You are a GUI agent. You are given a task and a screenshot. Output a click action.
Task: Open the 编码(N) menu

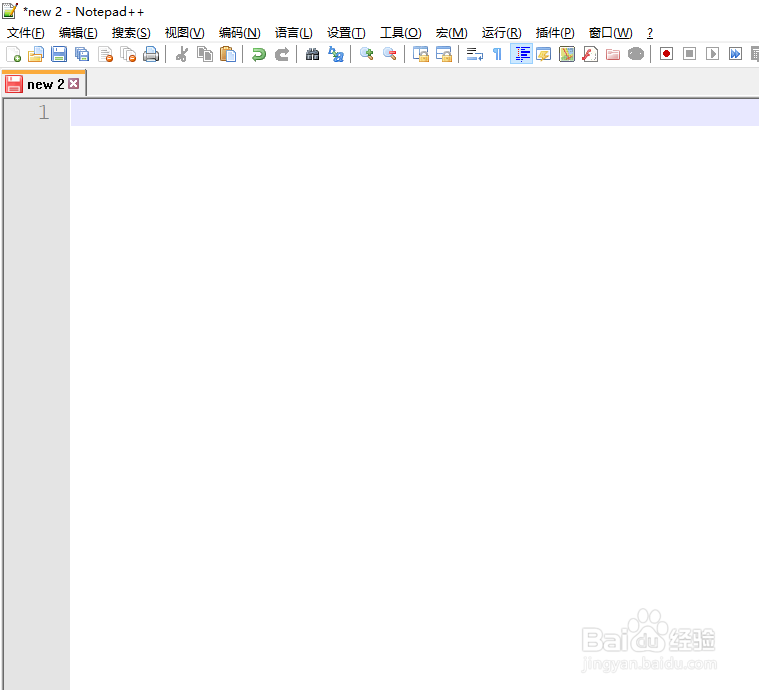coord(240,32)
